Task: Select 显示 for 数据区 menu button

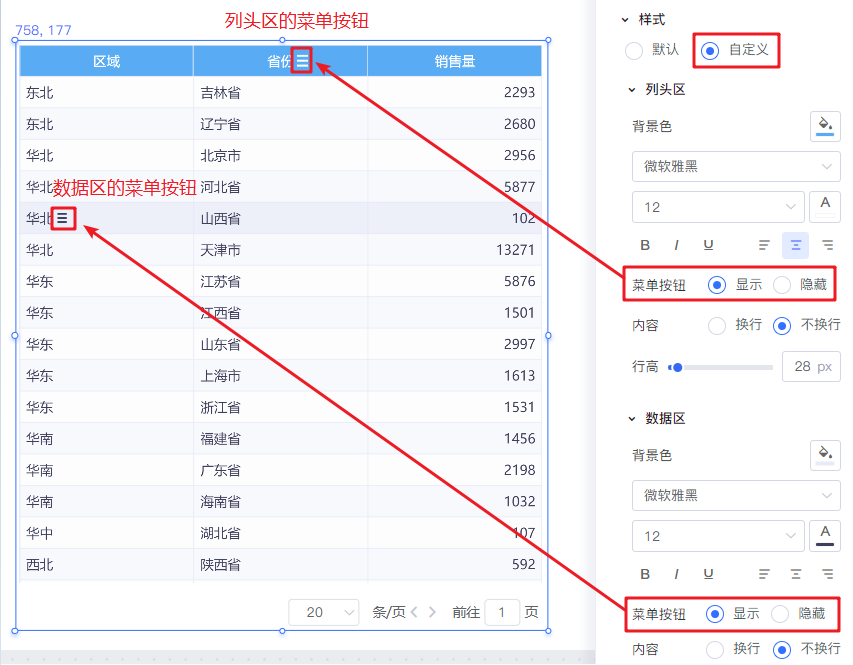Action: 715,614
